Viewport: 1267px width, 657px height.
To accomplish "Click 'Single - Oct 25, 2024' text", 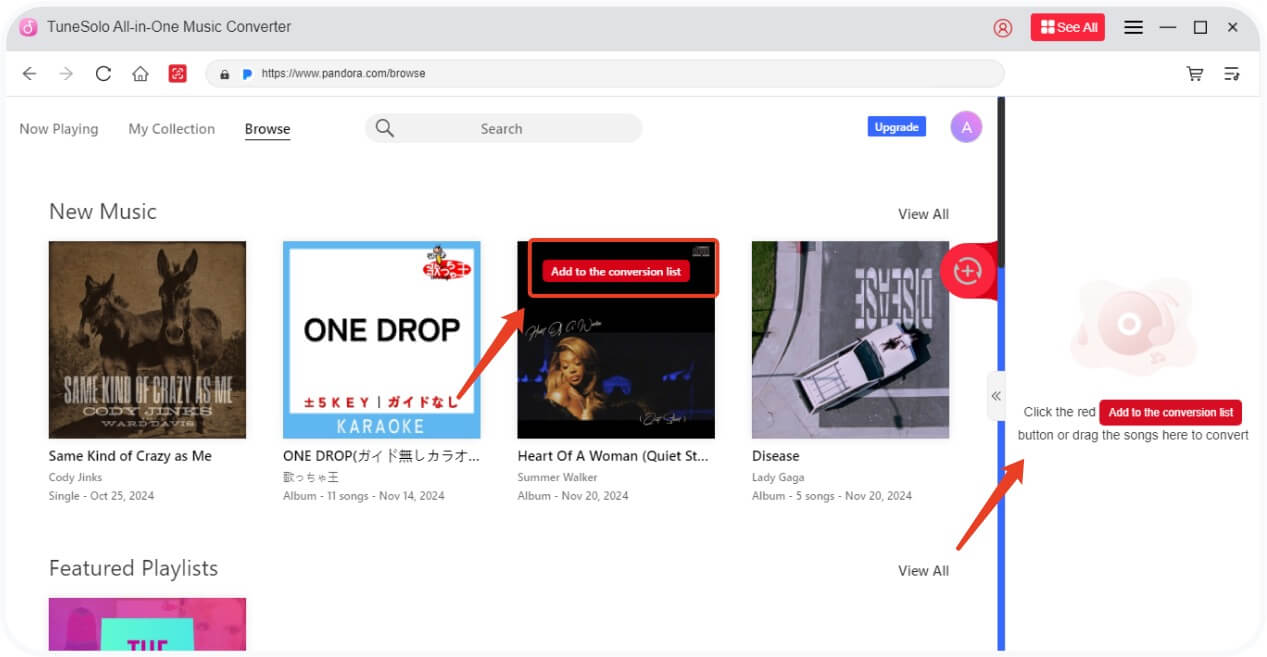I will [x=102, y=496].
